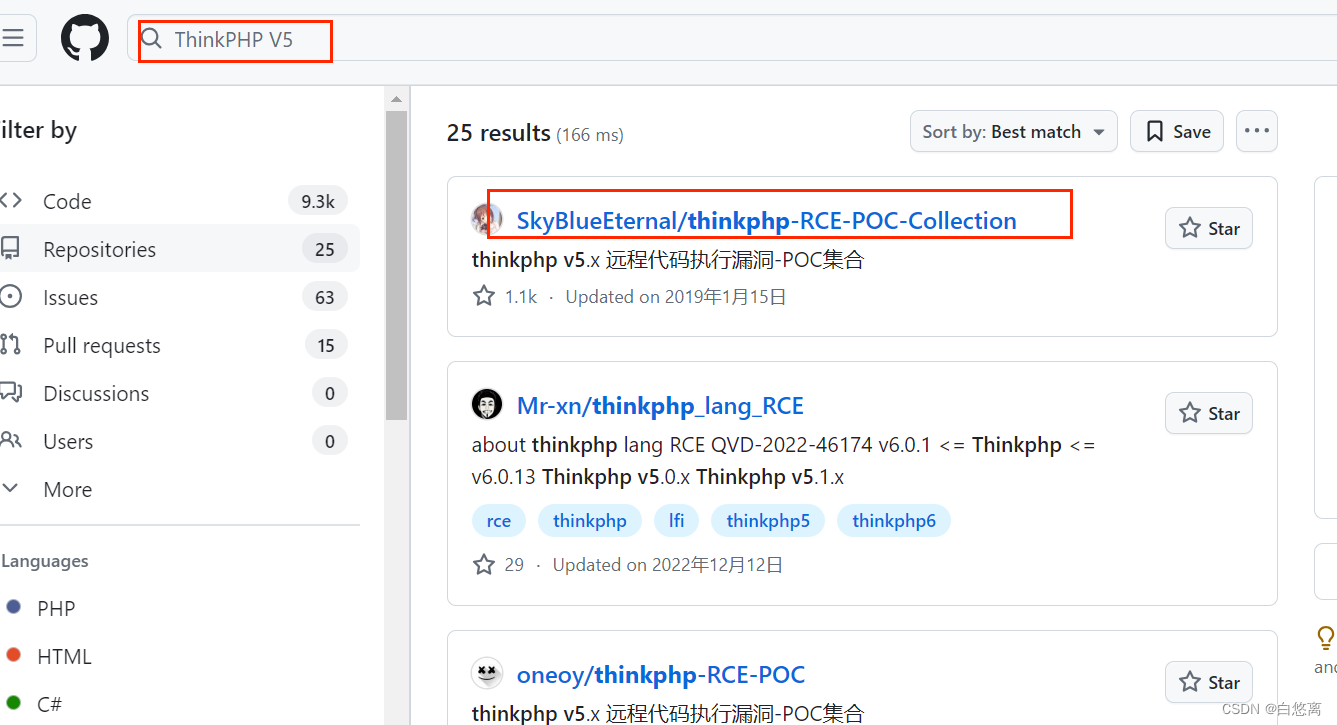Star the SkyBlueEternal repository
The image size is (1337, 725).
1208,228
